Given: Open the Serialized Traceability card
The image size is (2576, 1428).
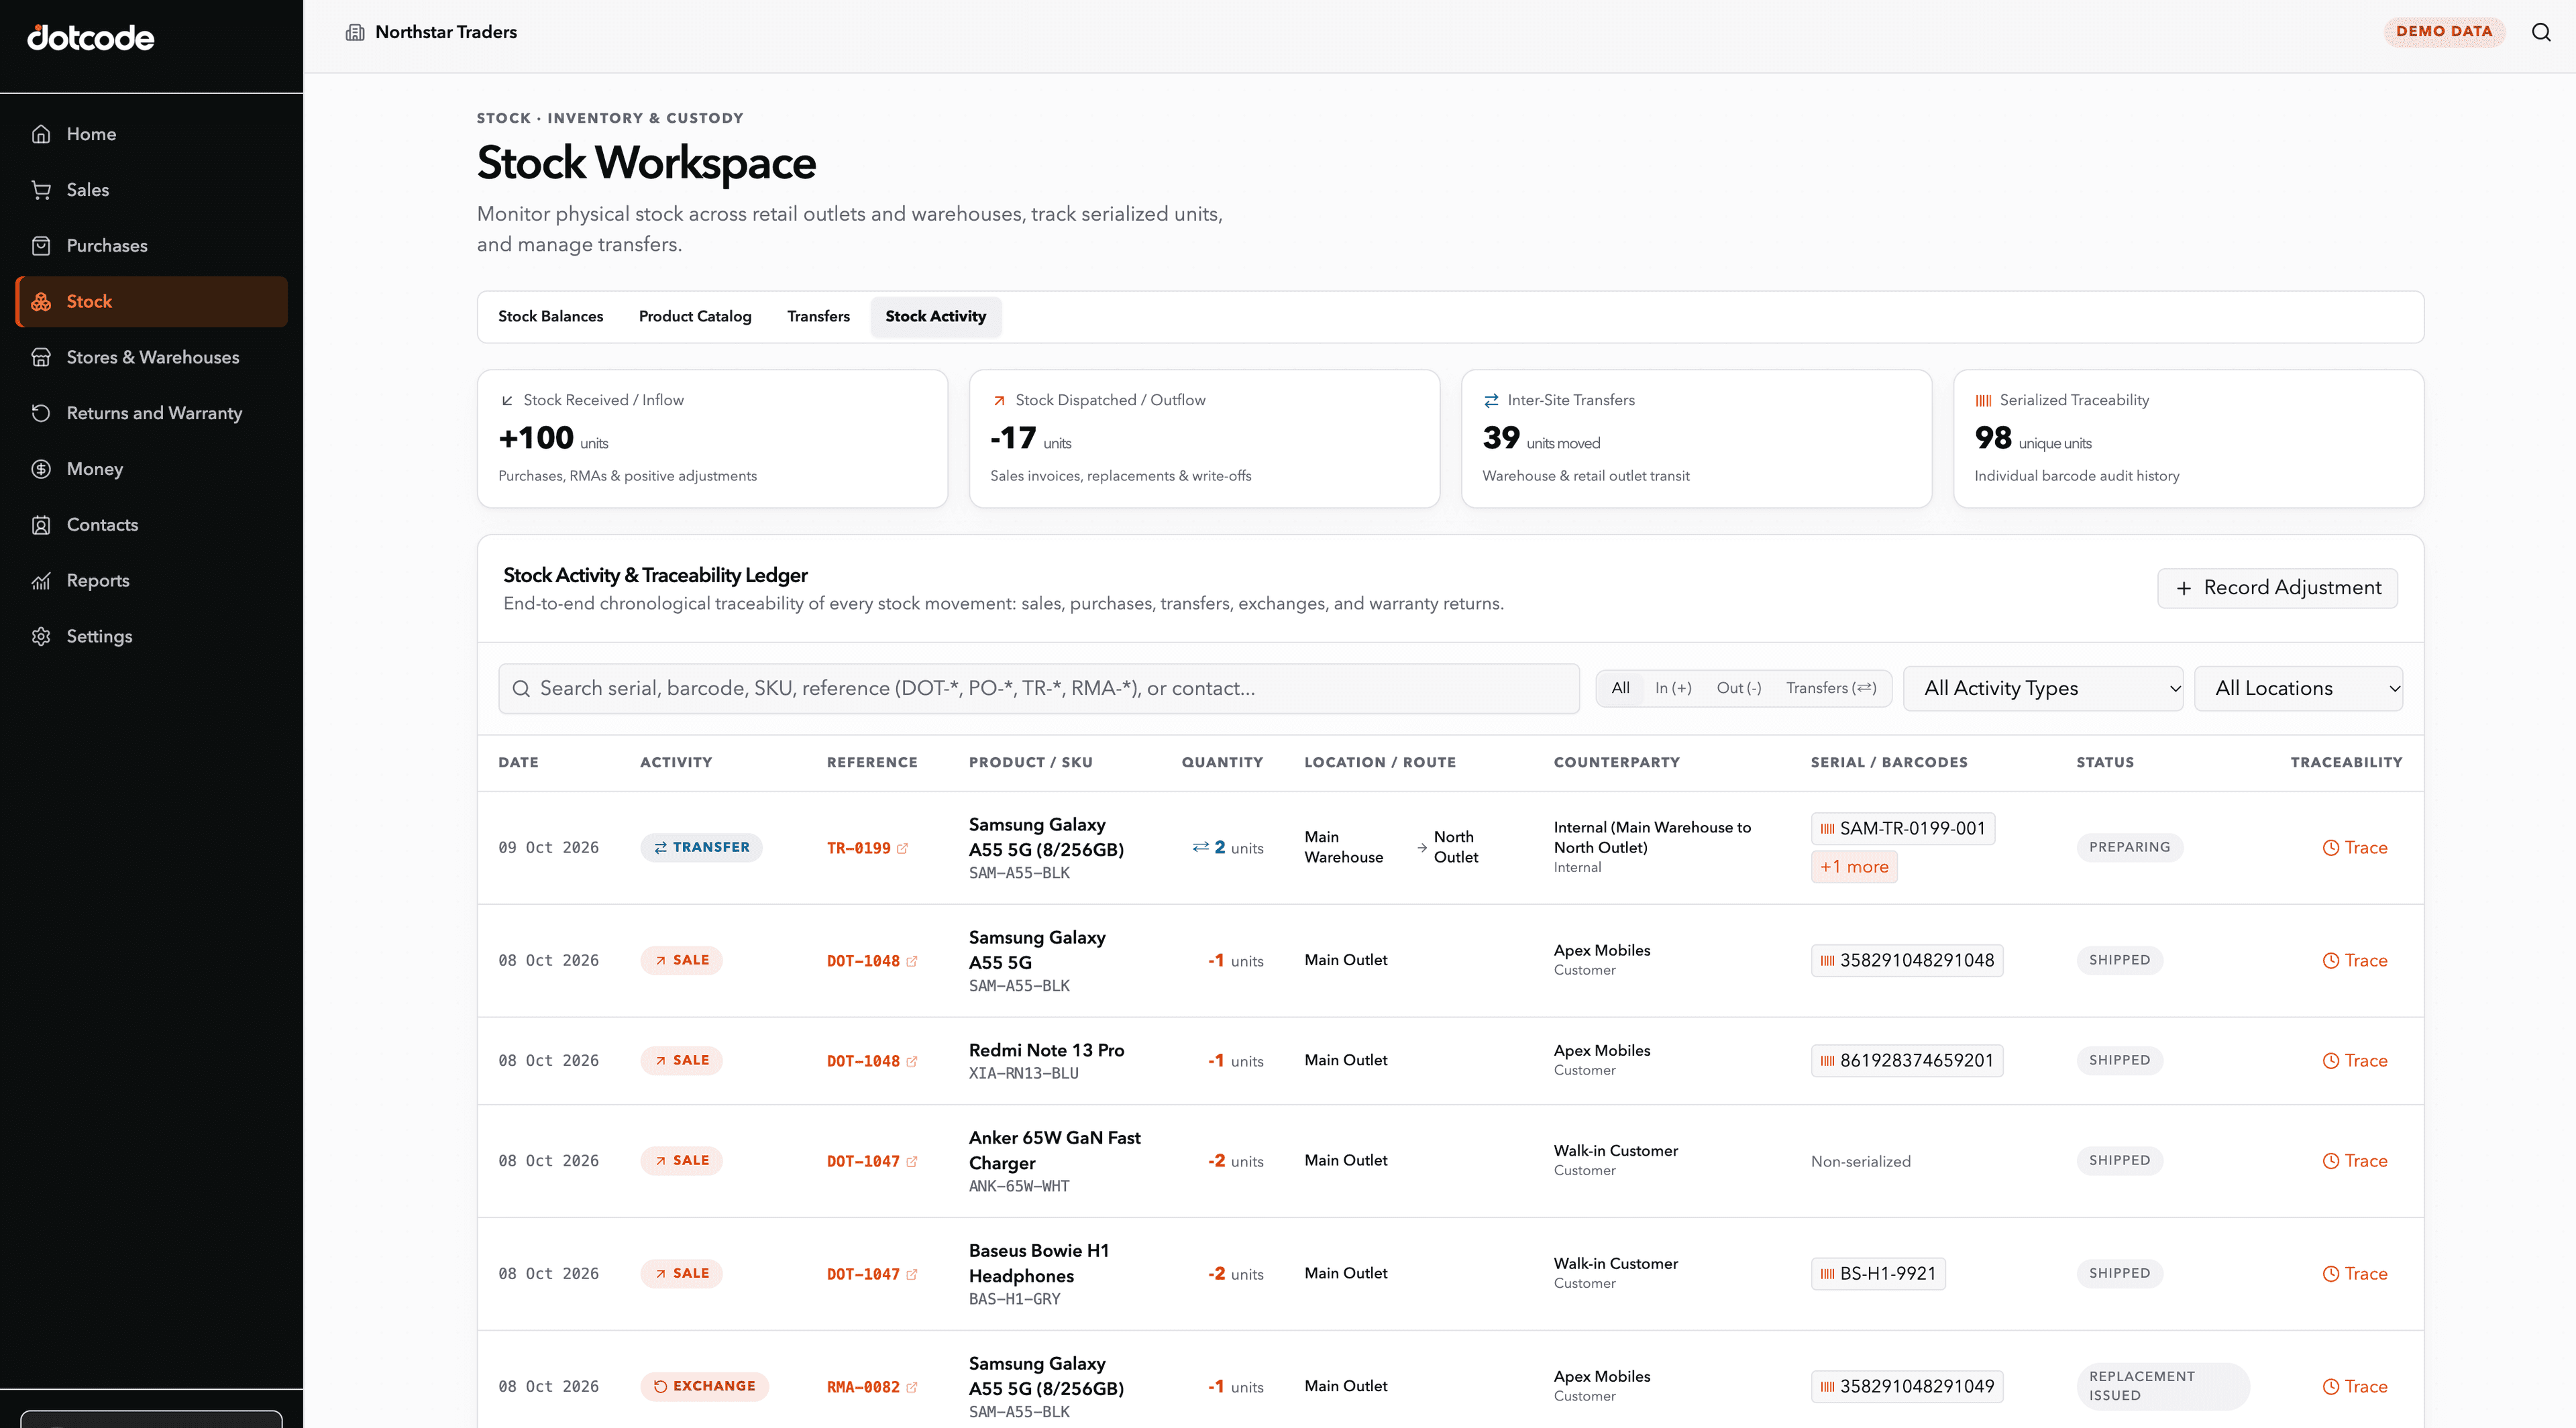Looking at the screenshot, I should pos(2188,439).
